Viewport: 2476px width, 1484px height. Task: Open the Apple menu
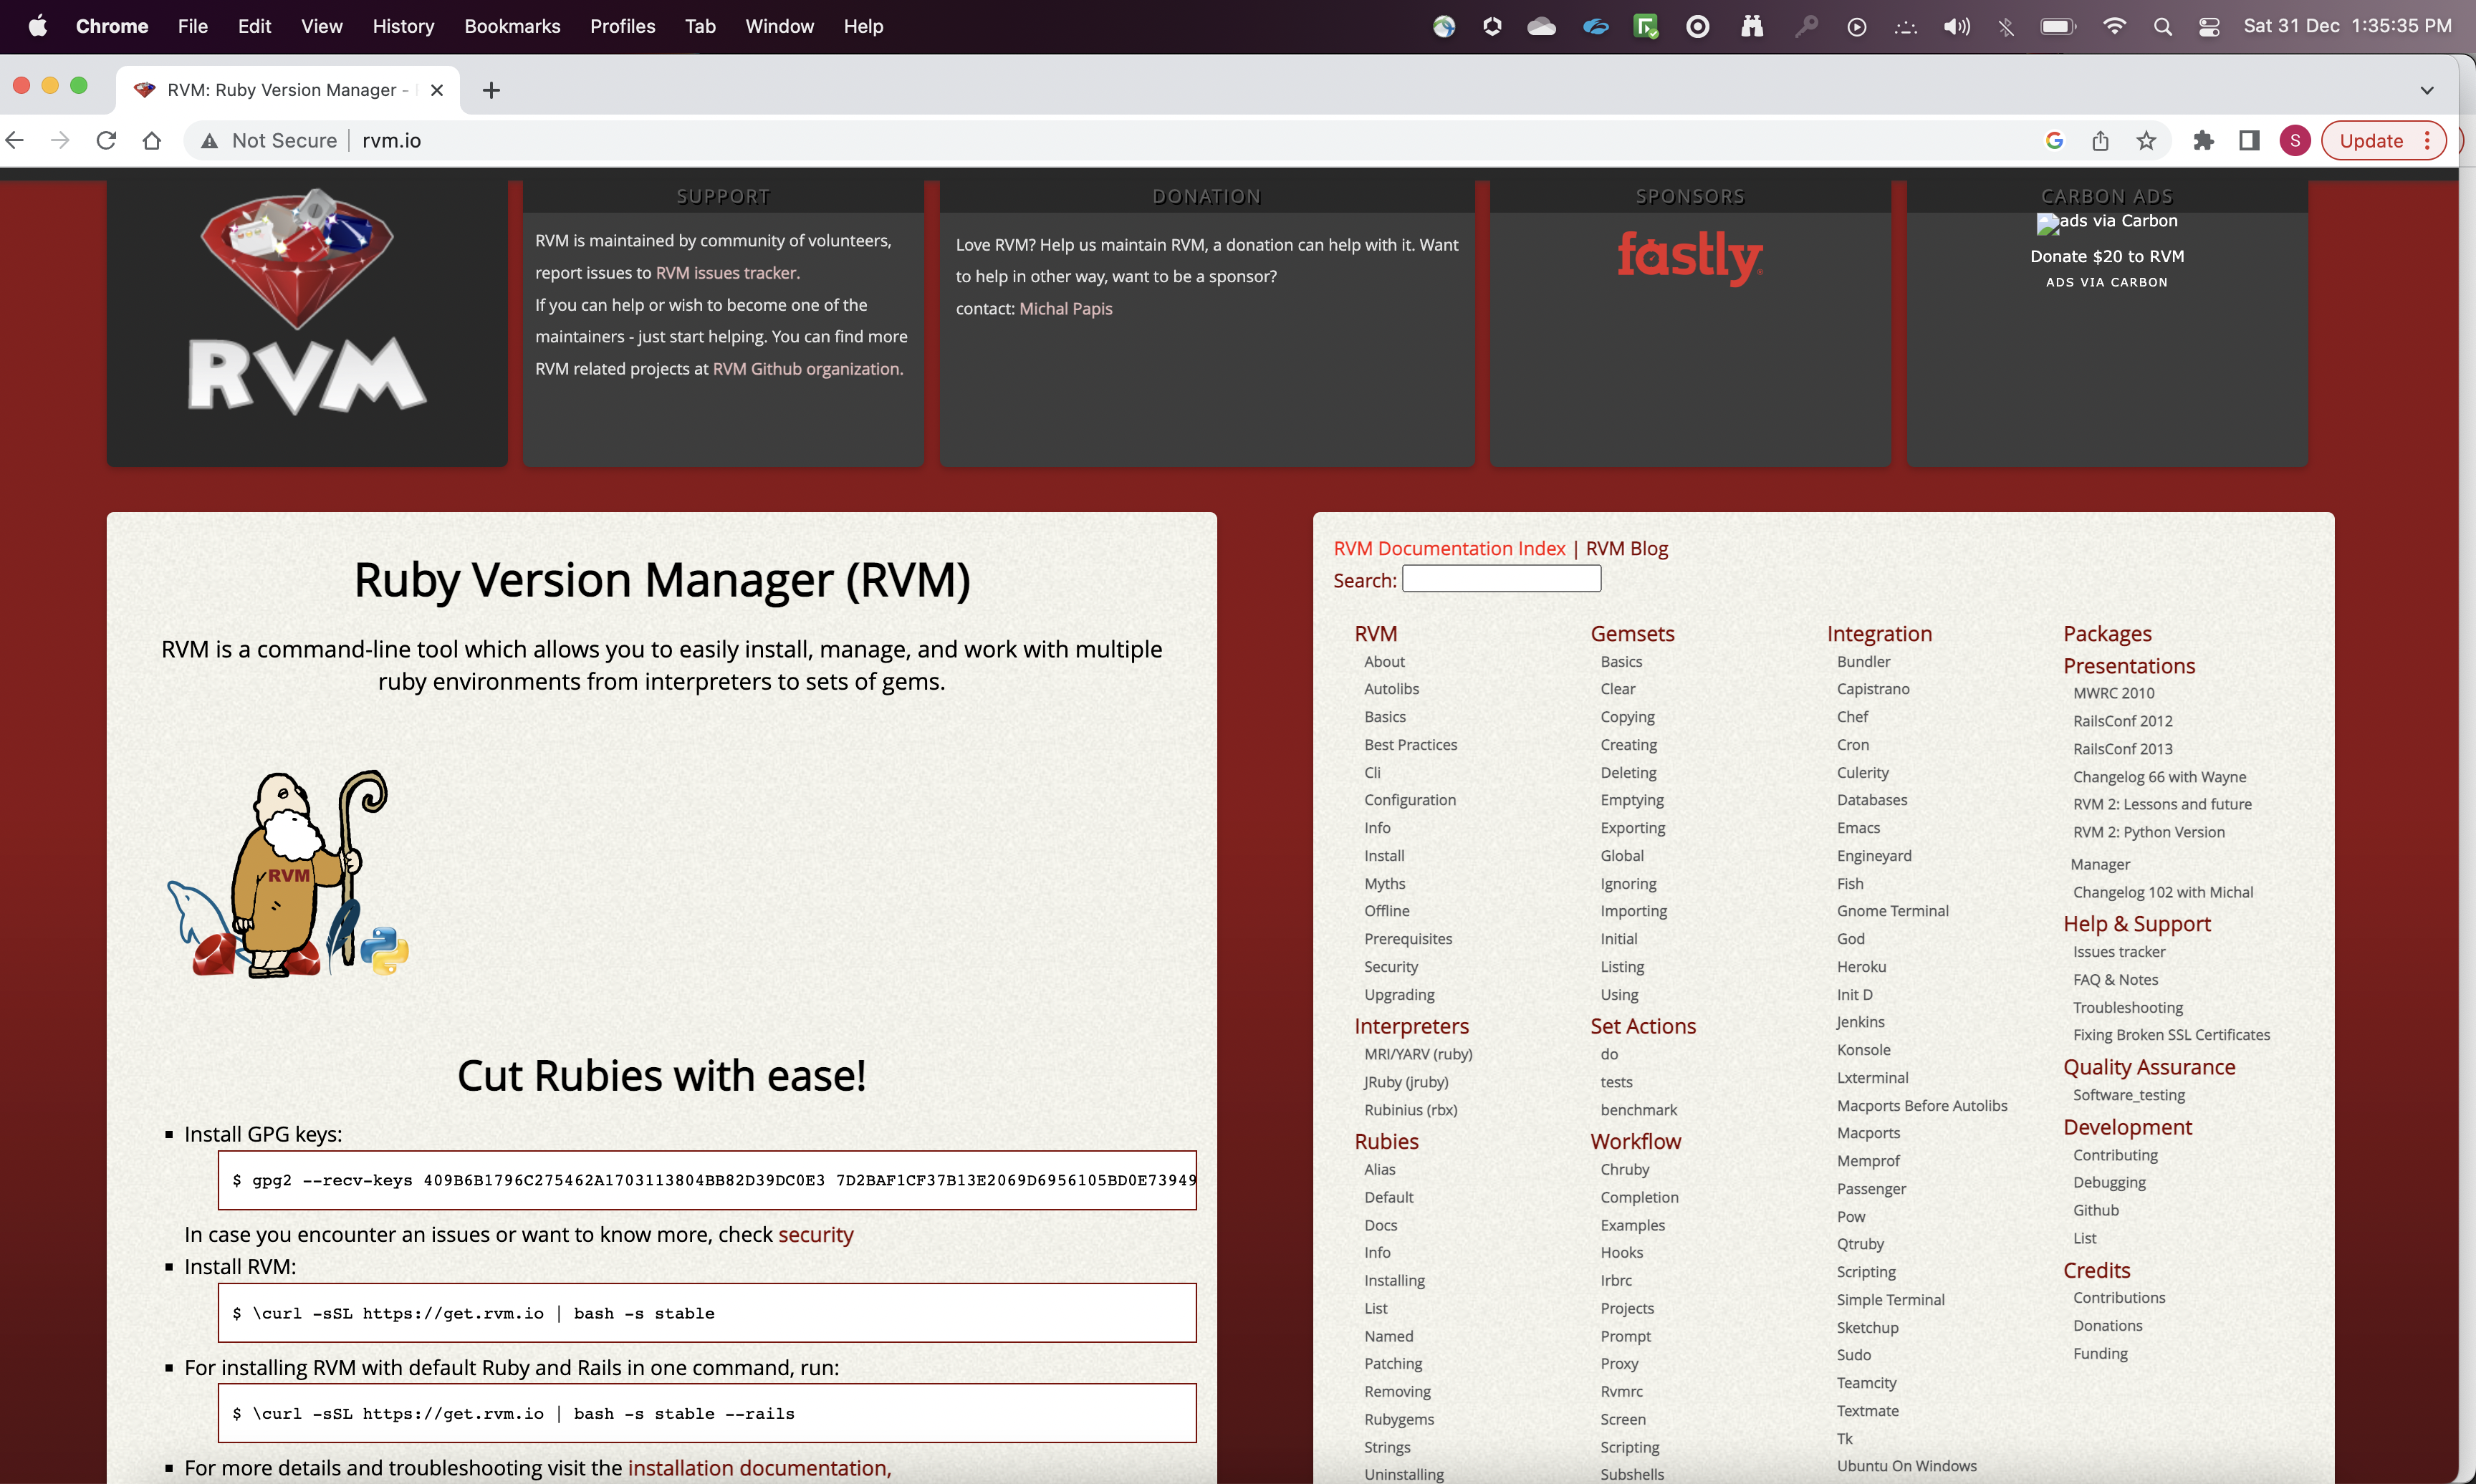(38, 26)
